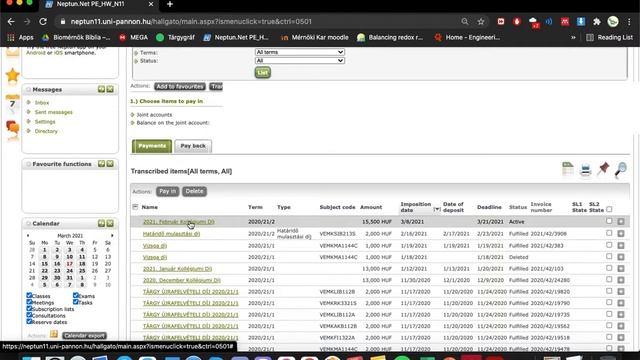Viewport: 640px width, 360px height.
Task: Toggle the Tasks calendar checkbox
Action: (76, 302)
